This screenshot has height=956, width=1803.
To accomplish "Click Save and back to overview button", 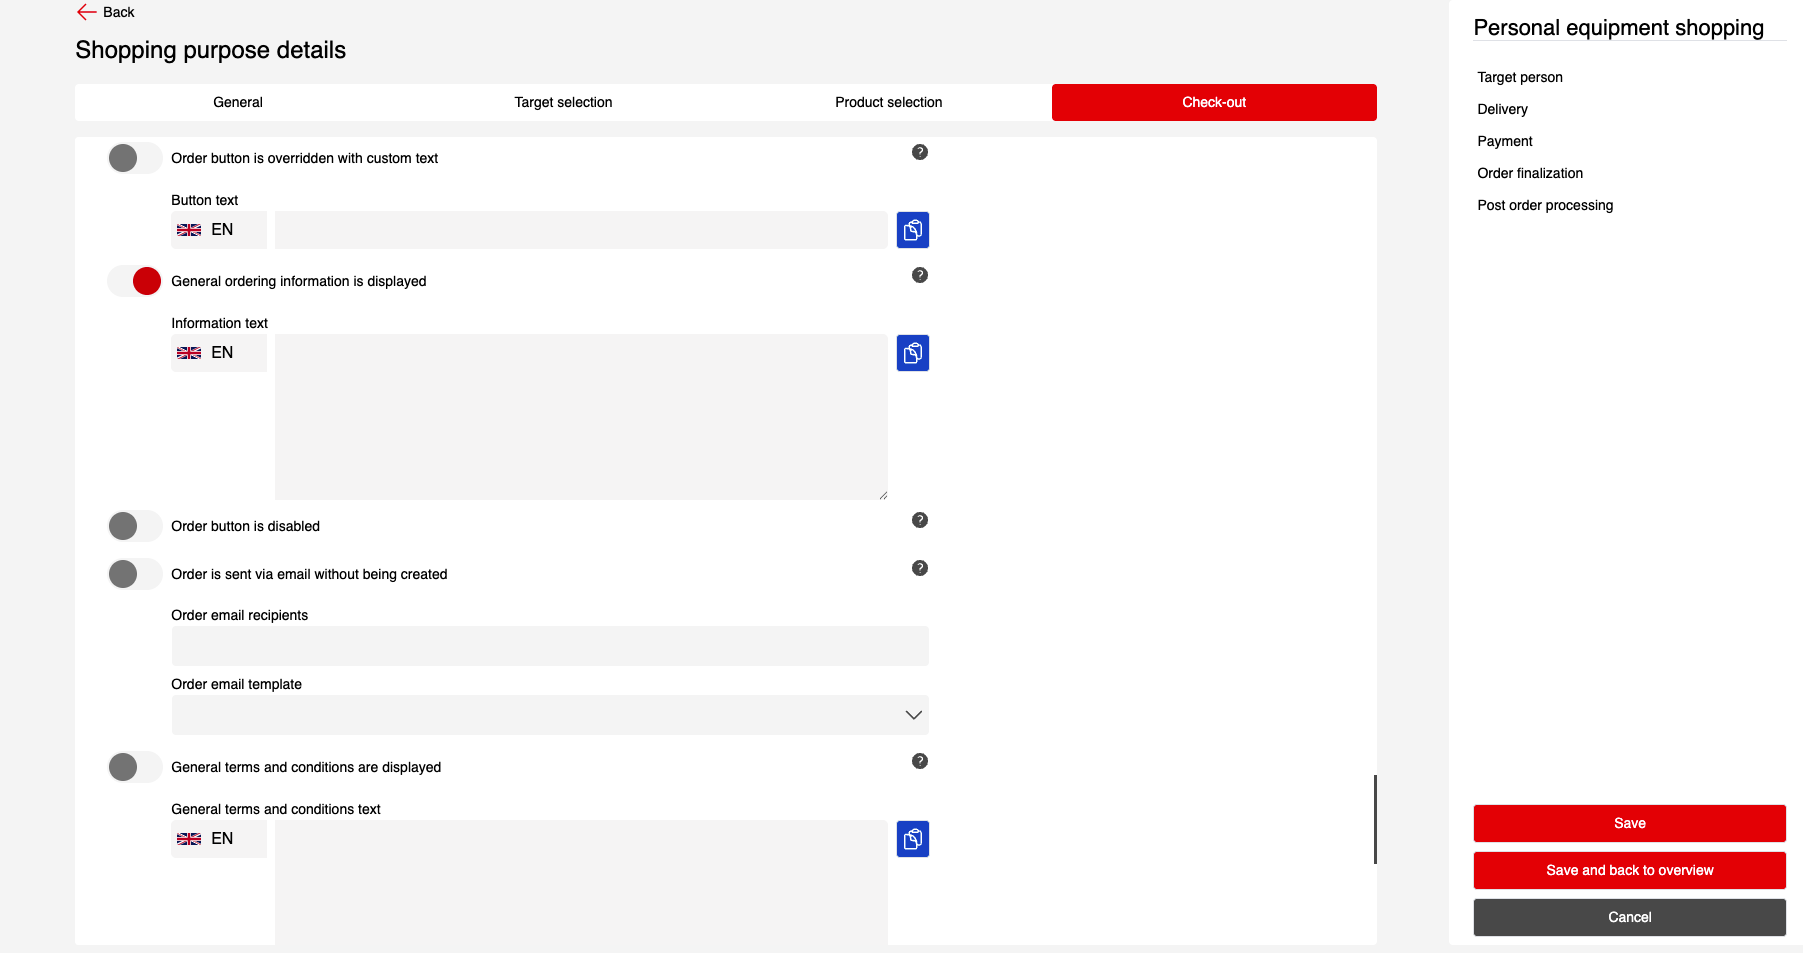I will (1629, 870).
